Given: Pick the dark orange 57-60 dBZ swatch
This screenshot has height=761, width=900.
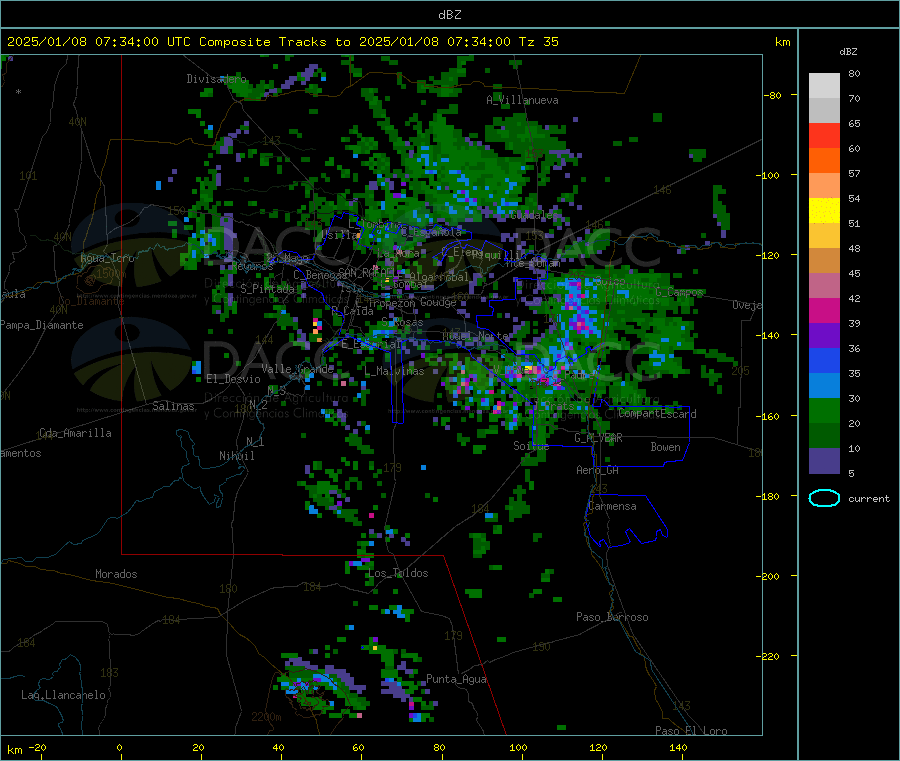Looking at the screenshot, I should pyautogui.click(x=824, y=161).
